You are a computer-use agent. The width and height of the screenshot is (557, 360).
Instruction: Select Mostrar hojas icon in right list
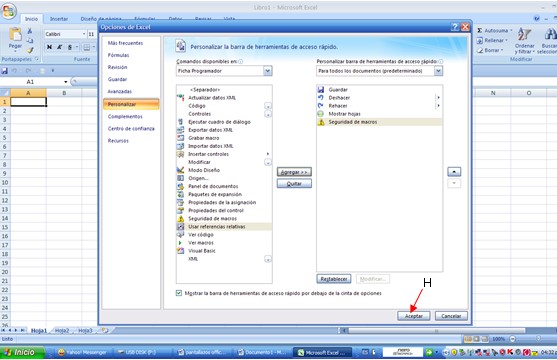coord(321,114)
